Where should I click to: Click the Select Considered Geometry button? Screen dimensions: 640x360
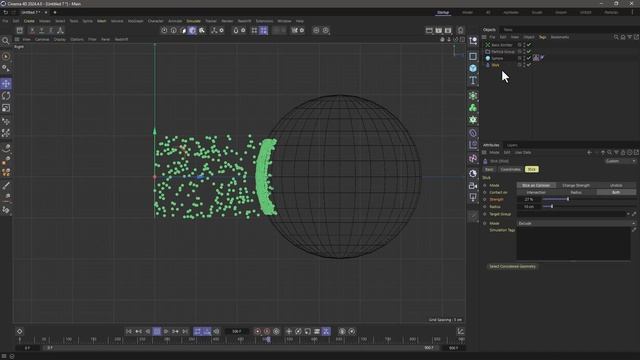tap(512, 267)
